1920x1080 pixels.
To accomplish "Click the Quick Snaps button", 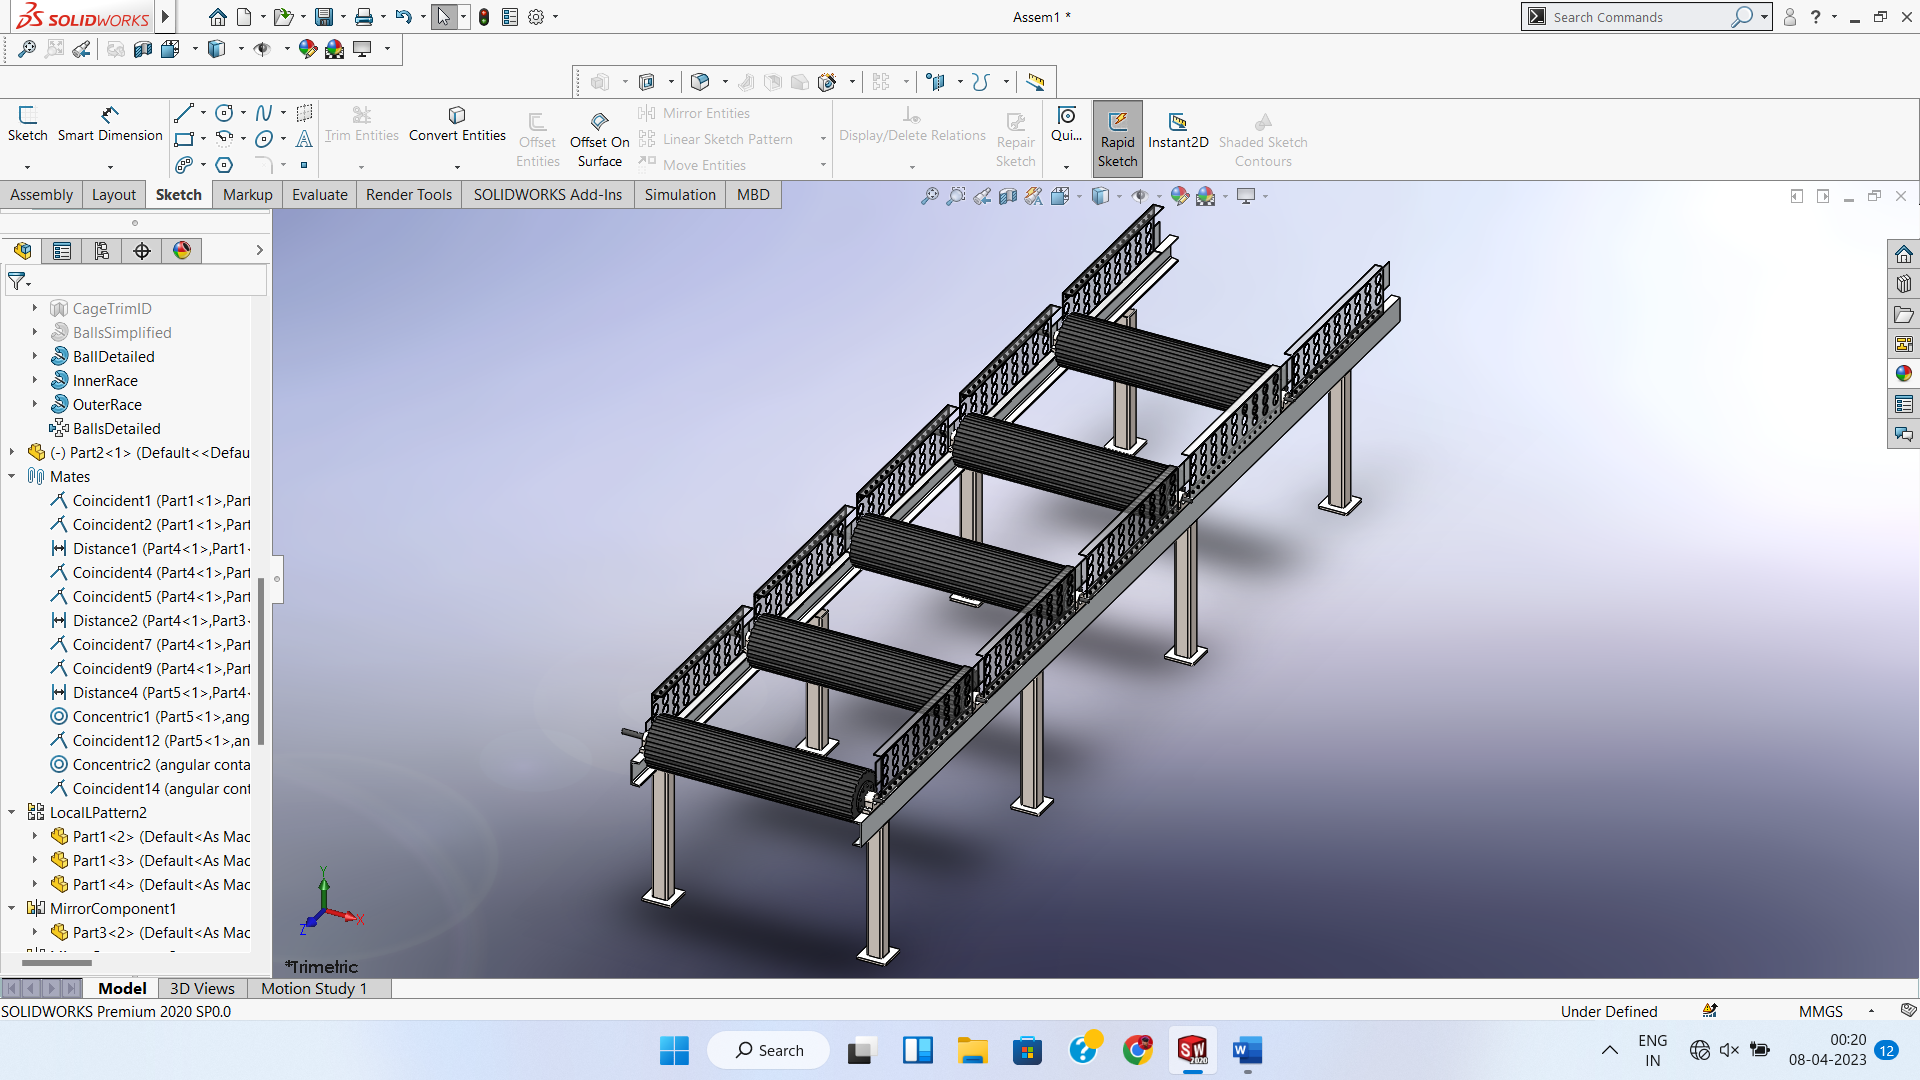I will 1066,125.
